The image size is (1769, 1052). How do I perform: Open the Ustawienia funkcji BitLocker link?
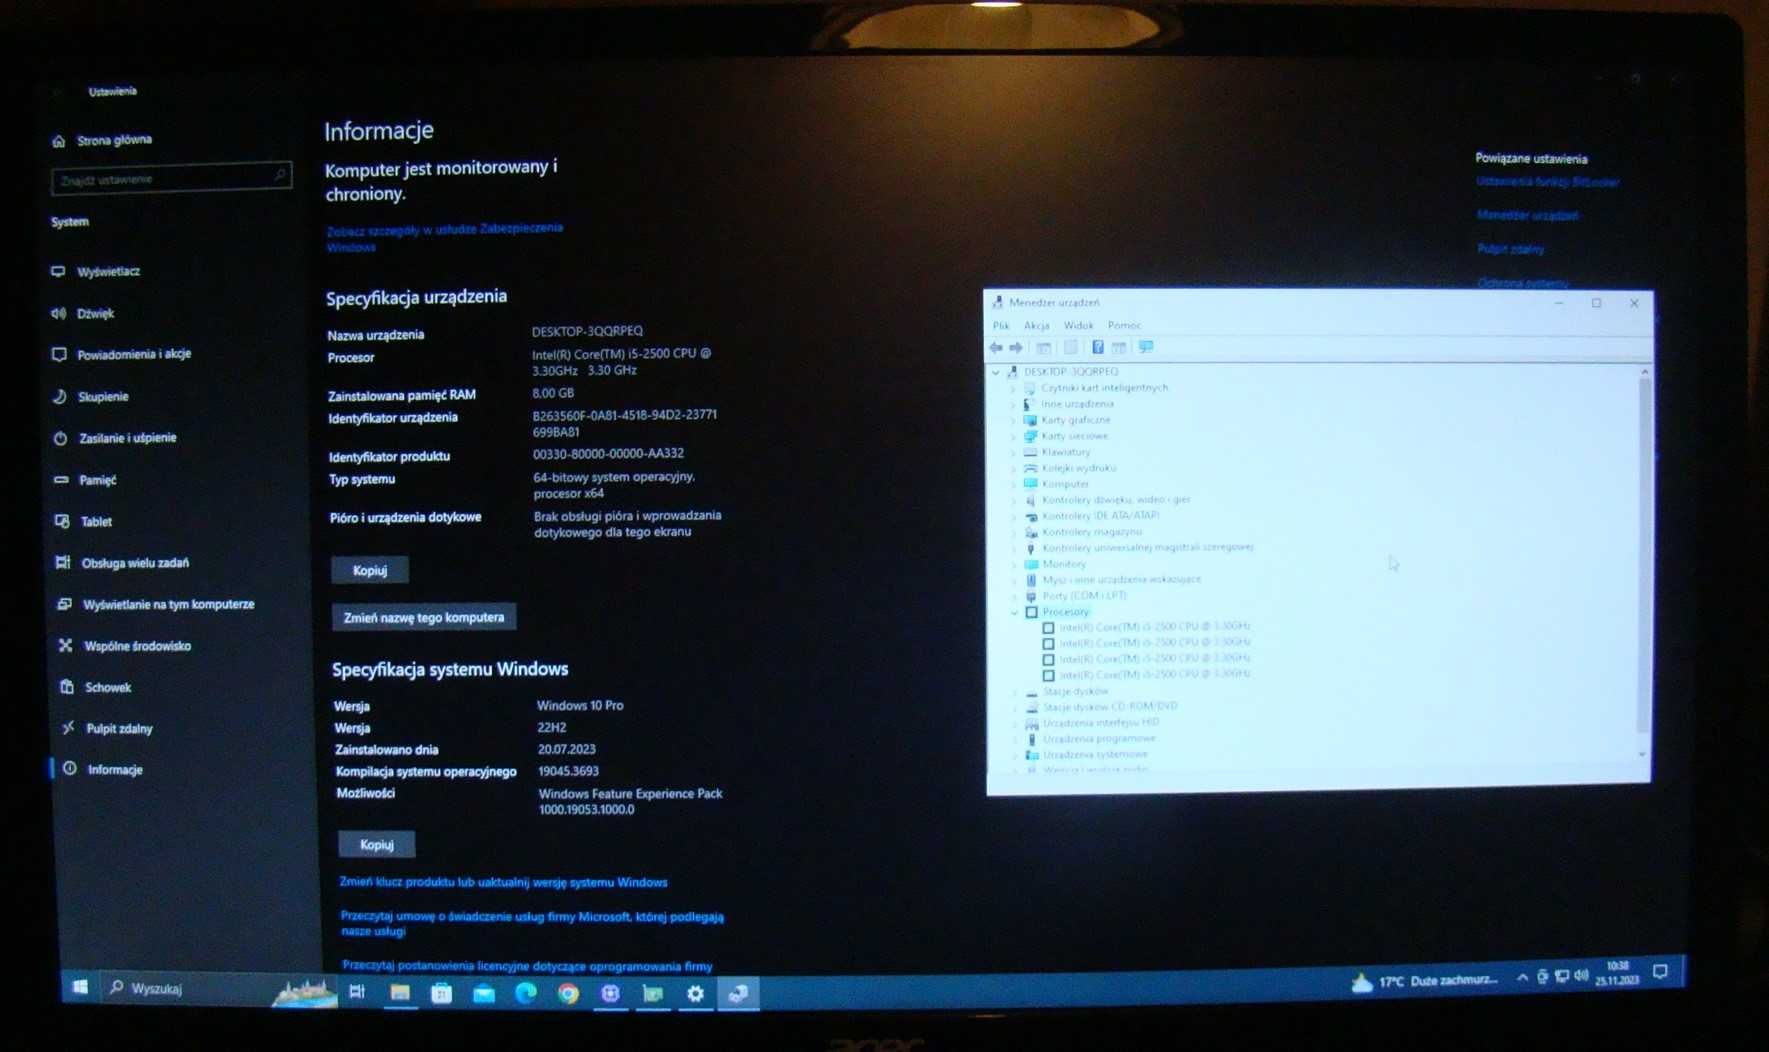coord(1547,182)
